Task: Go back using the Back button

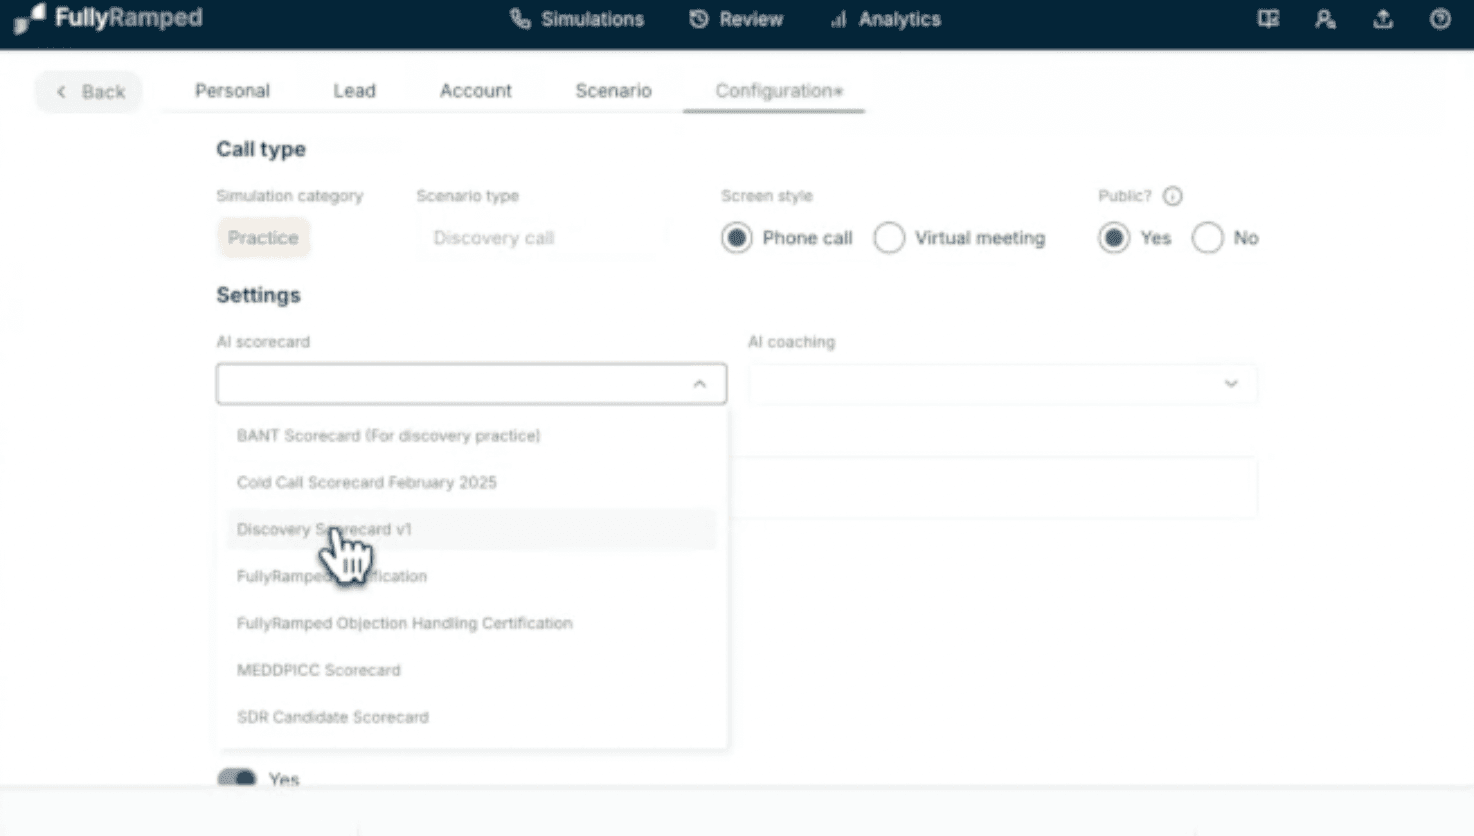Action: pos(89,91)
